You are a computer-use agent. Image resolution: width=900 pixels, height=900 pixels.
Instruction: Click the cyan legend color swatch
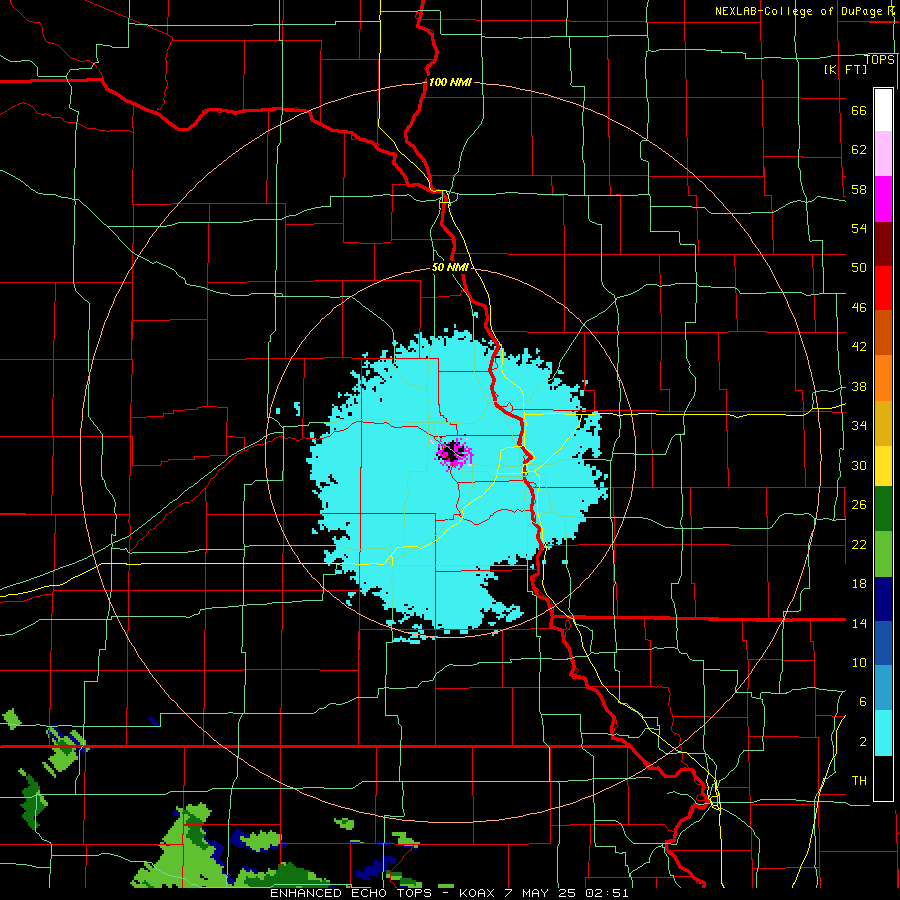[883, 733]
